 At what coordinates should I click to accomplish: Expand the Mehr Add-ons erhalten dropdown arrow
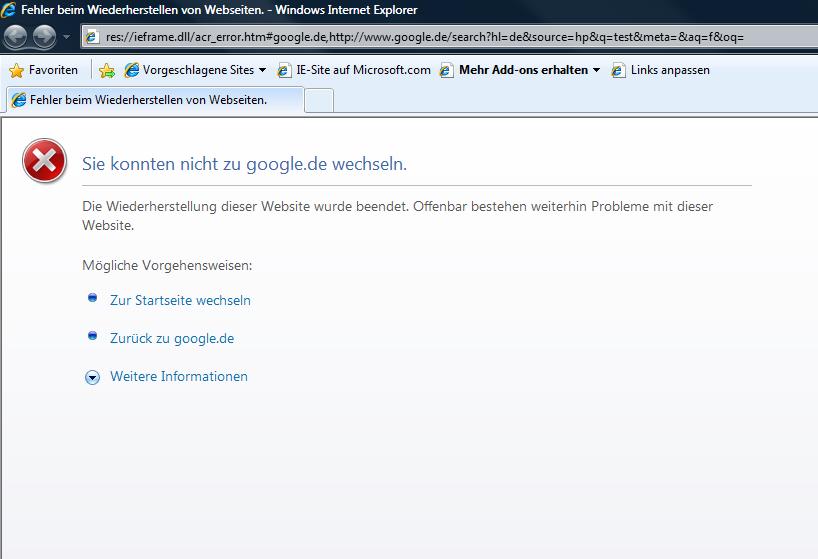[x=596, y=70]
